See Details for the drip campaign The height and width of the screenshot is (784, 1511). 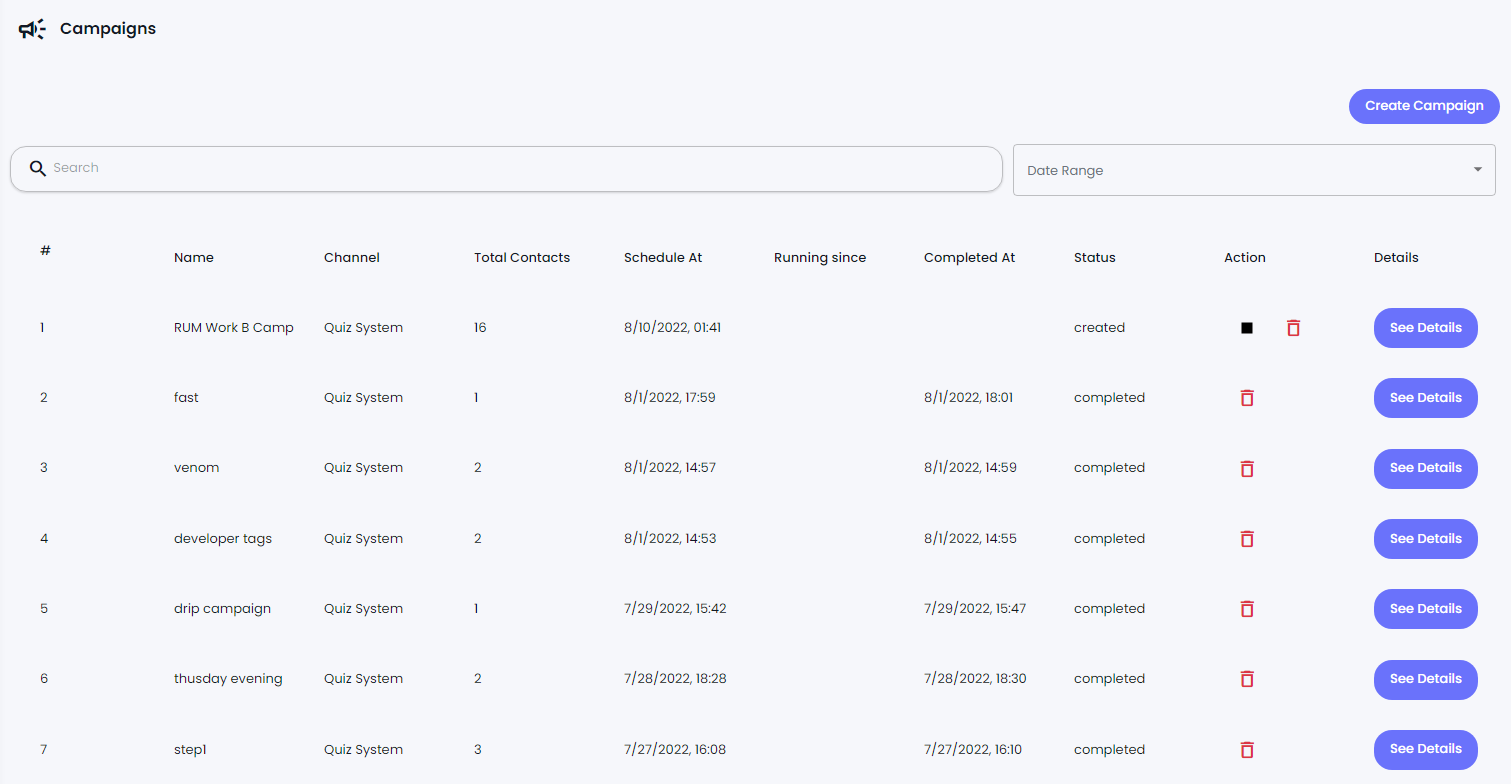pyautogui.click(x=1426, y=609)
